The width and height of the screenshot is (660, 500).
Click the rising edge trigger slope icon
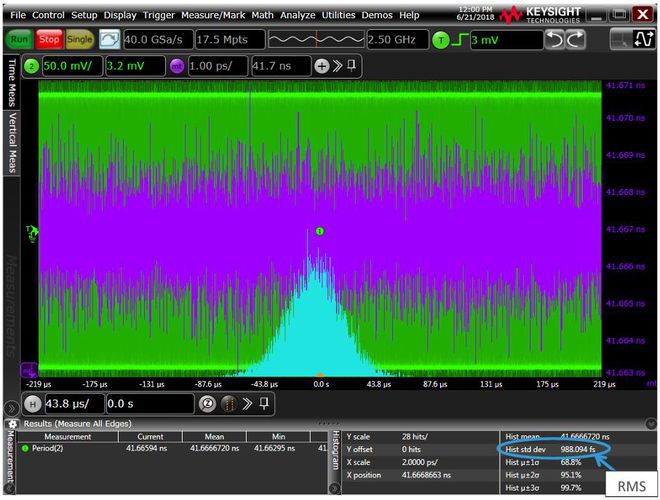pyautogui.click(x=459, y=40)
